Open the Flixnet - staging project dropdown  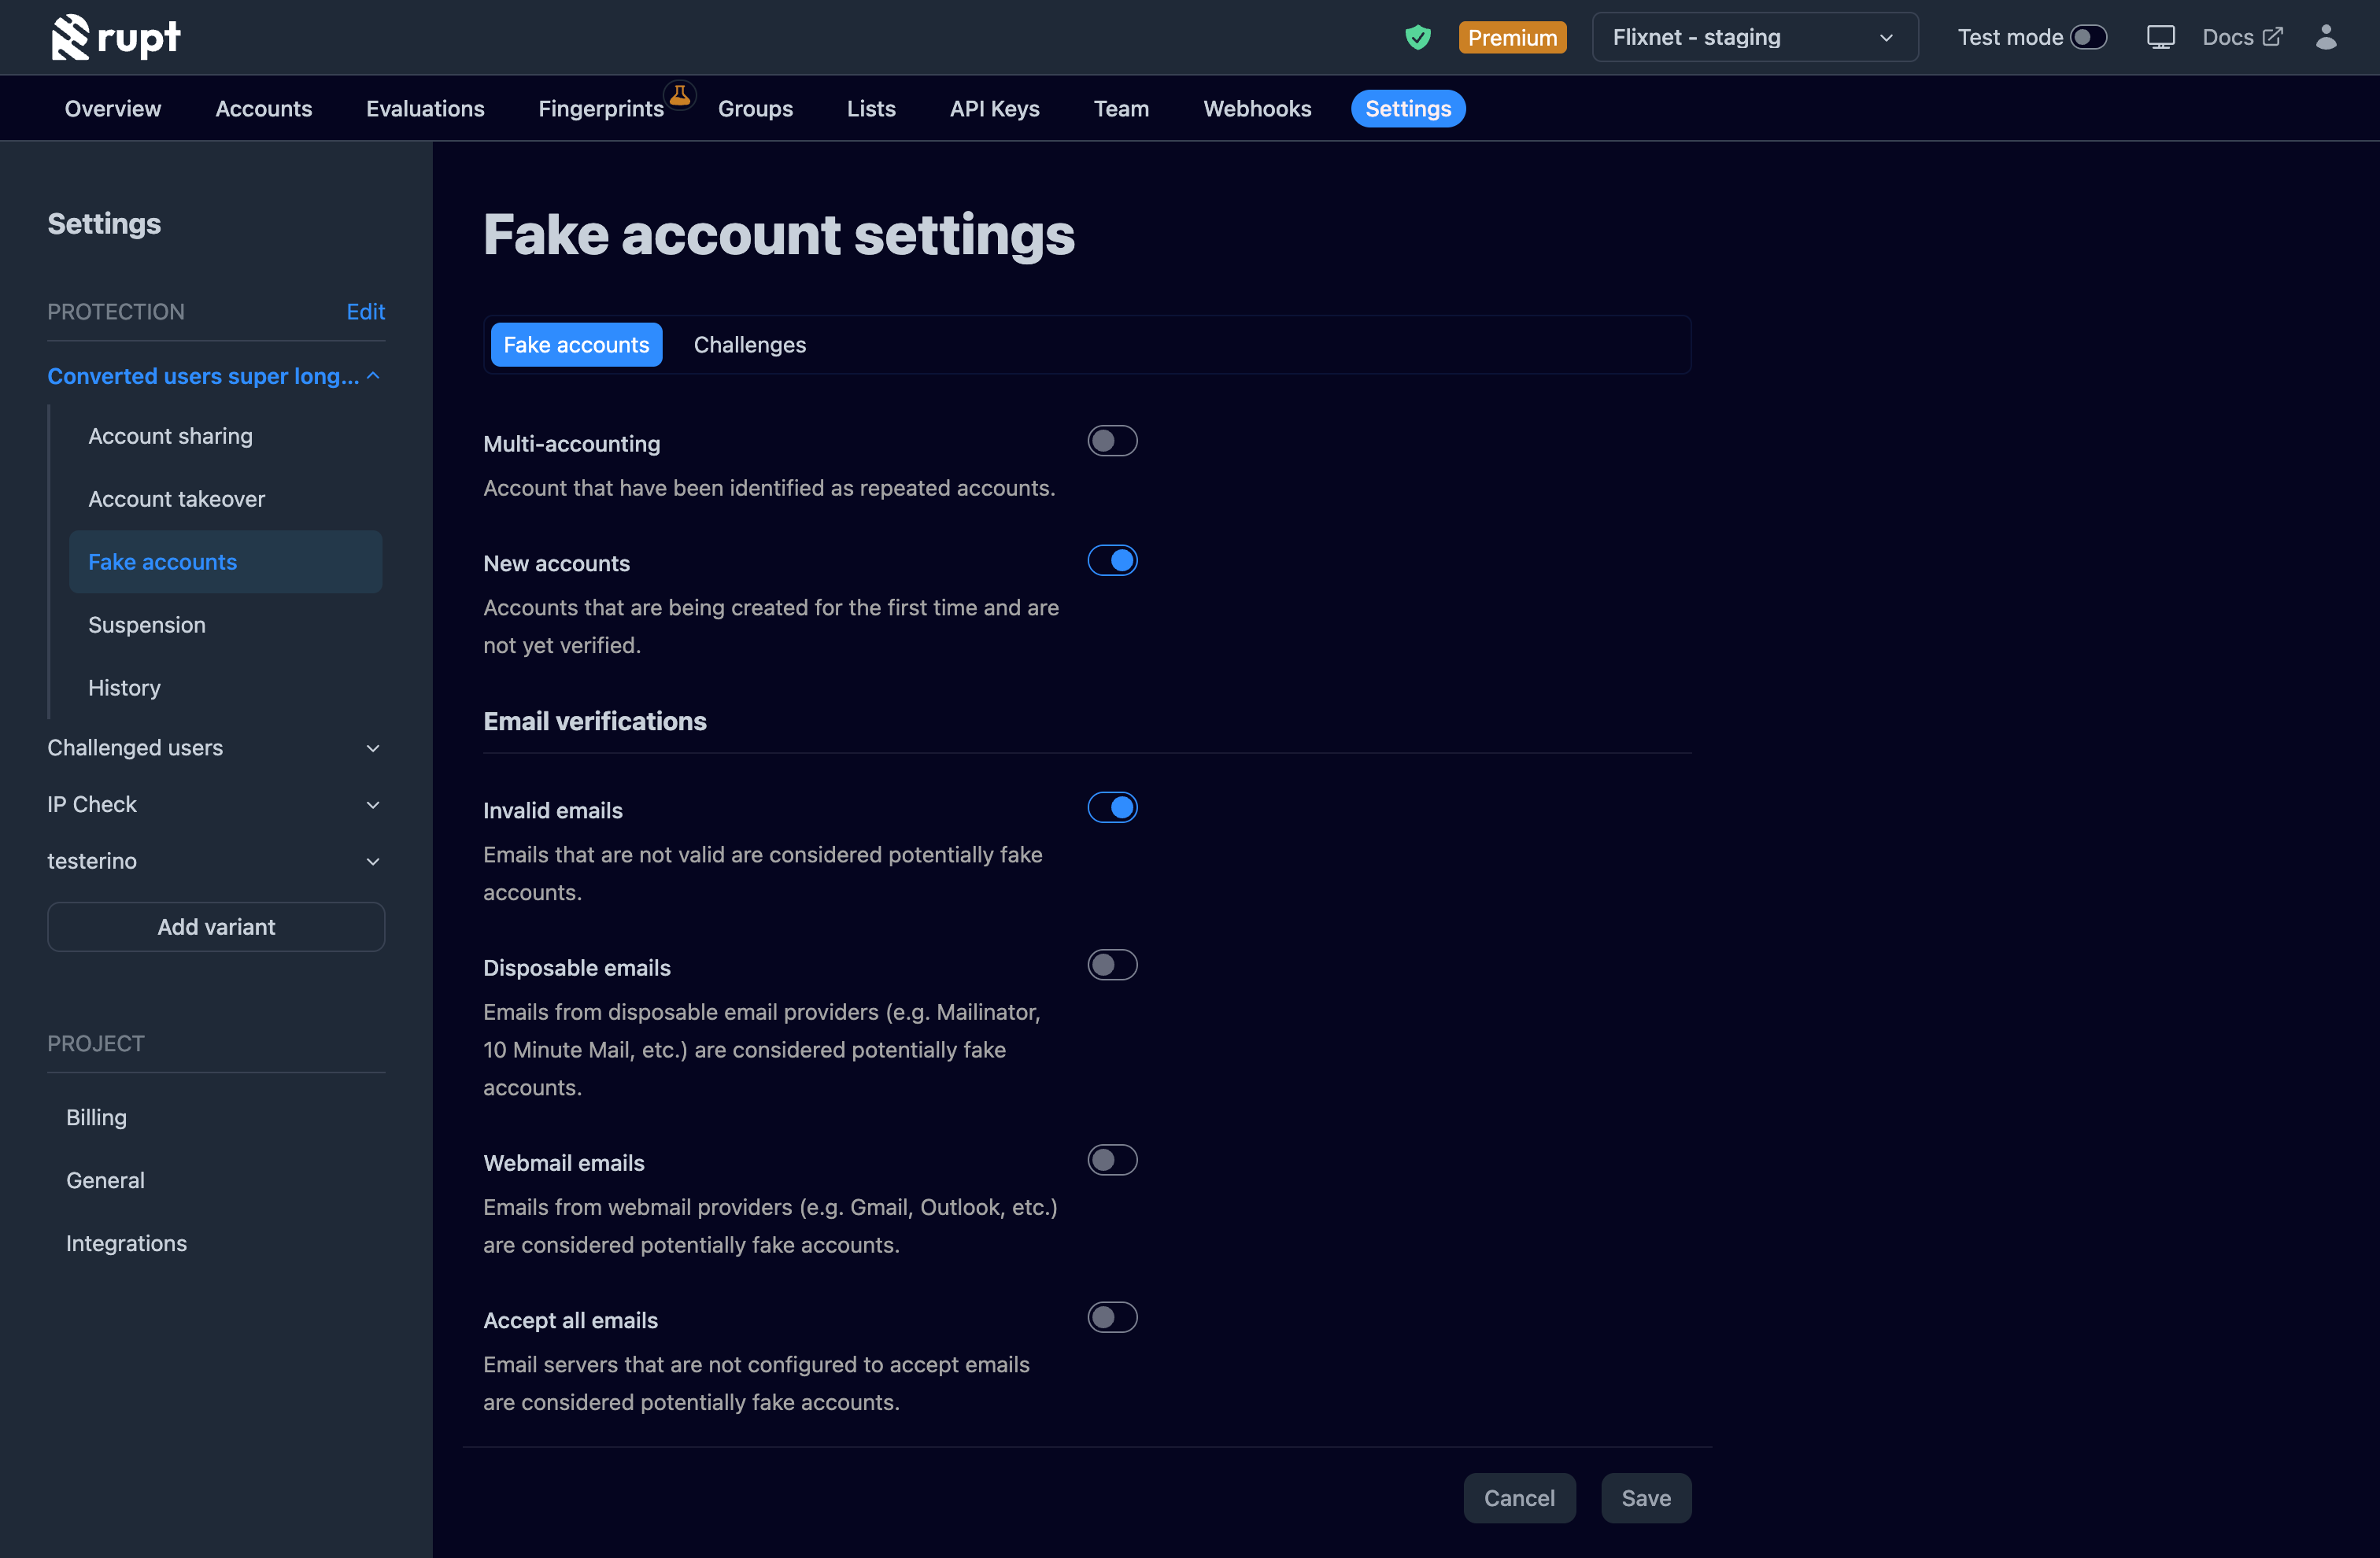[1754, 38]
